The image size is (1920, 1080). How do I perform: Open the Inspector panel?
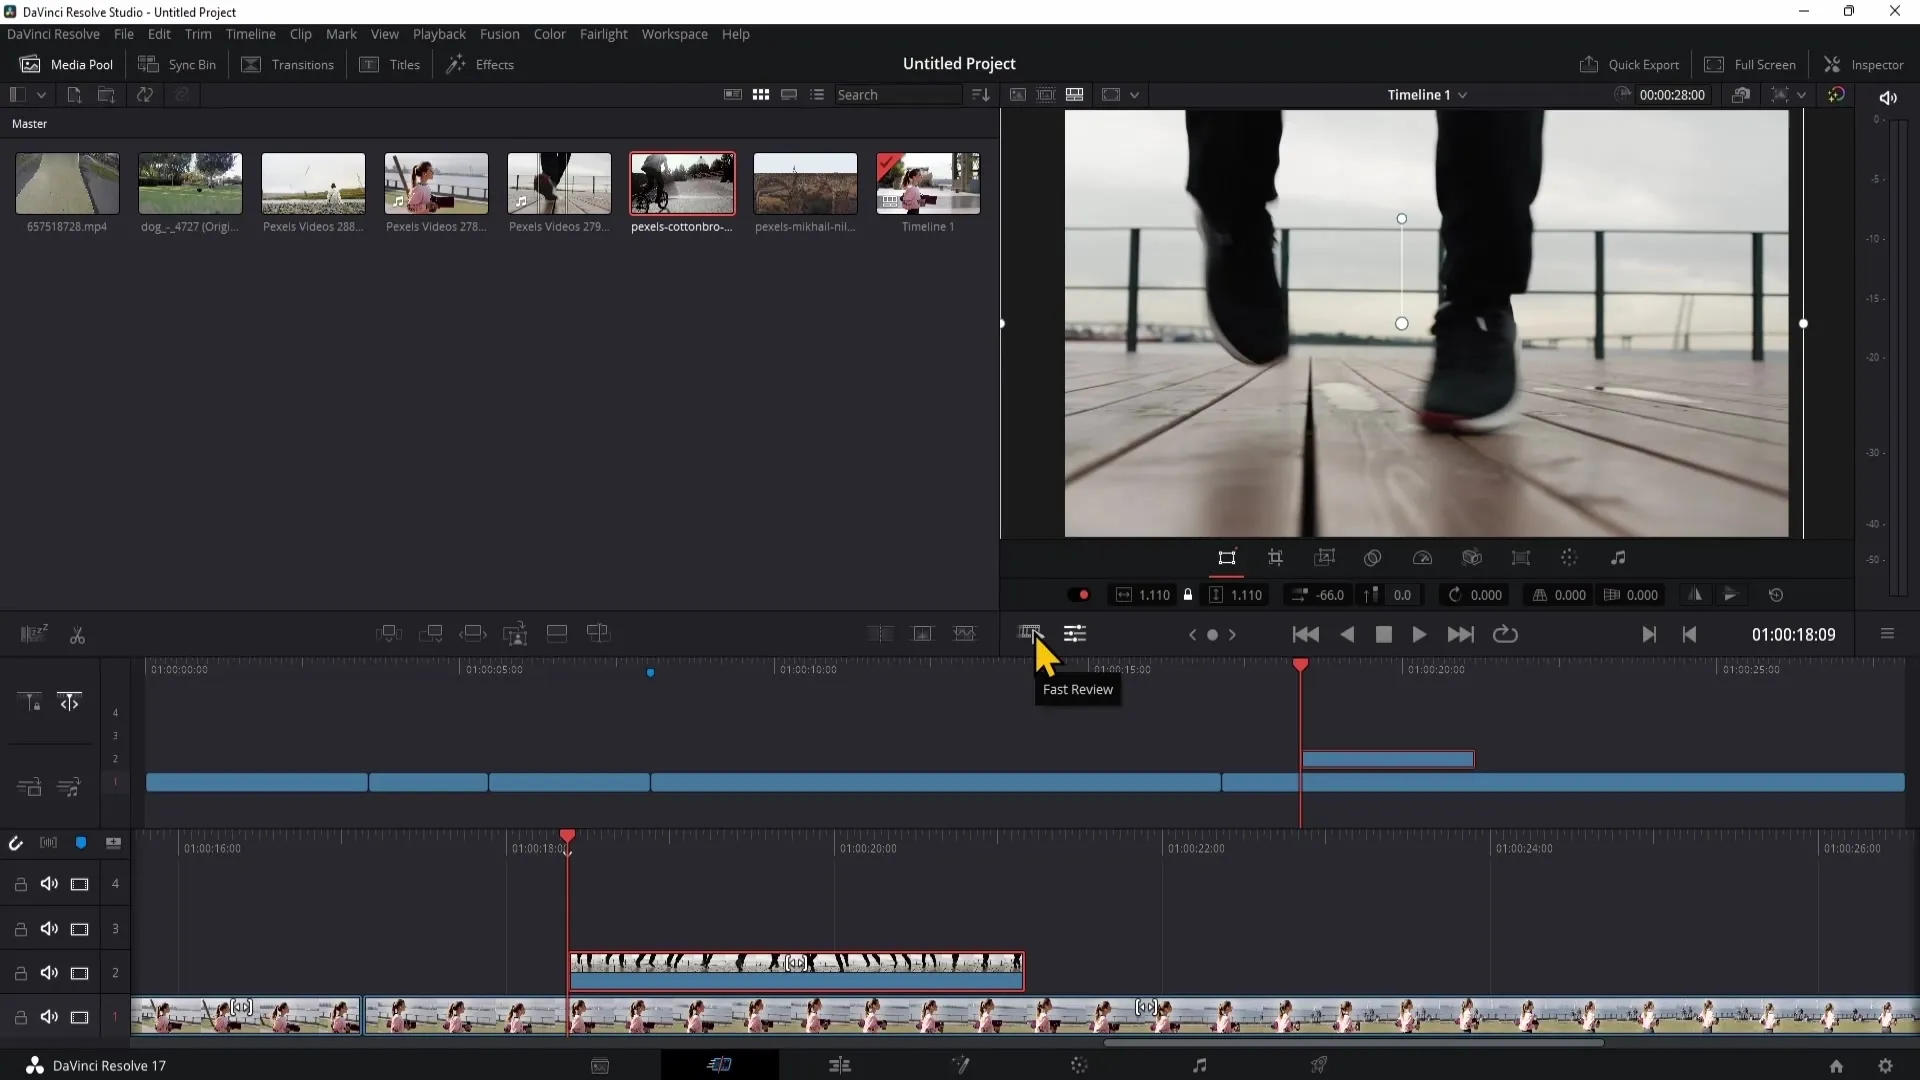[1864, 64]
